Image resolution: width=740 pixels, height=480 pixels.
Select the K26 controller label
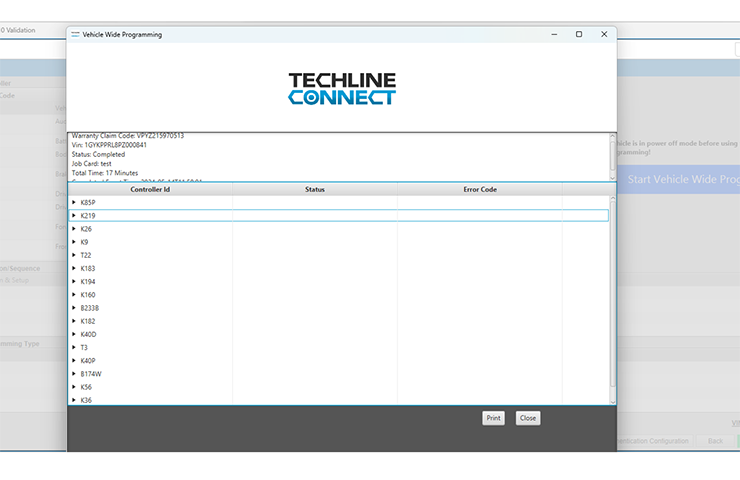86,229
